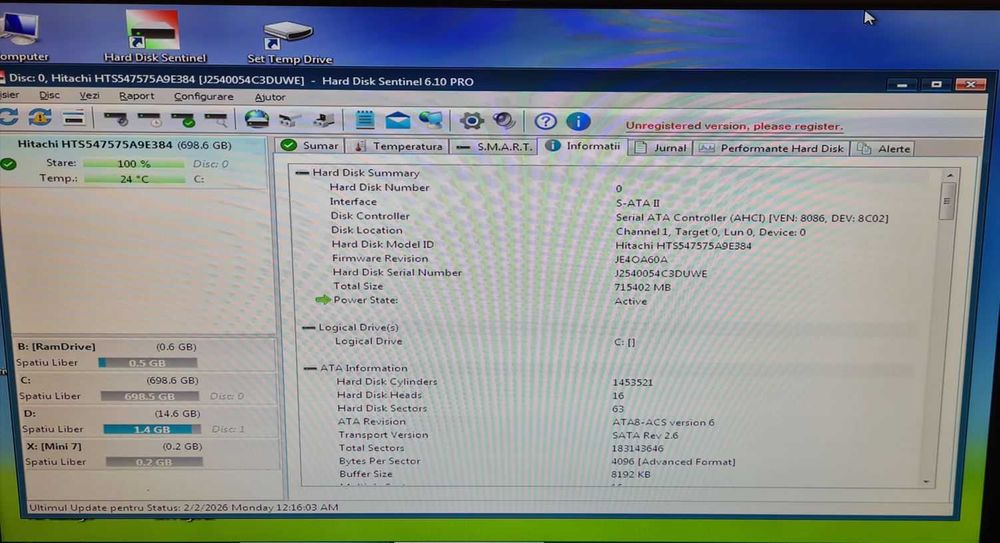This screenshot has height=543, width=1000.
Task: Click the blue notepad report icon
Action: 364,120
